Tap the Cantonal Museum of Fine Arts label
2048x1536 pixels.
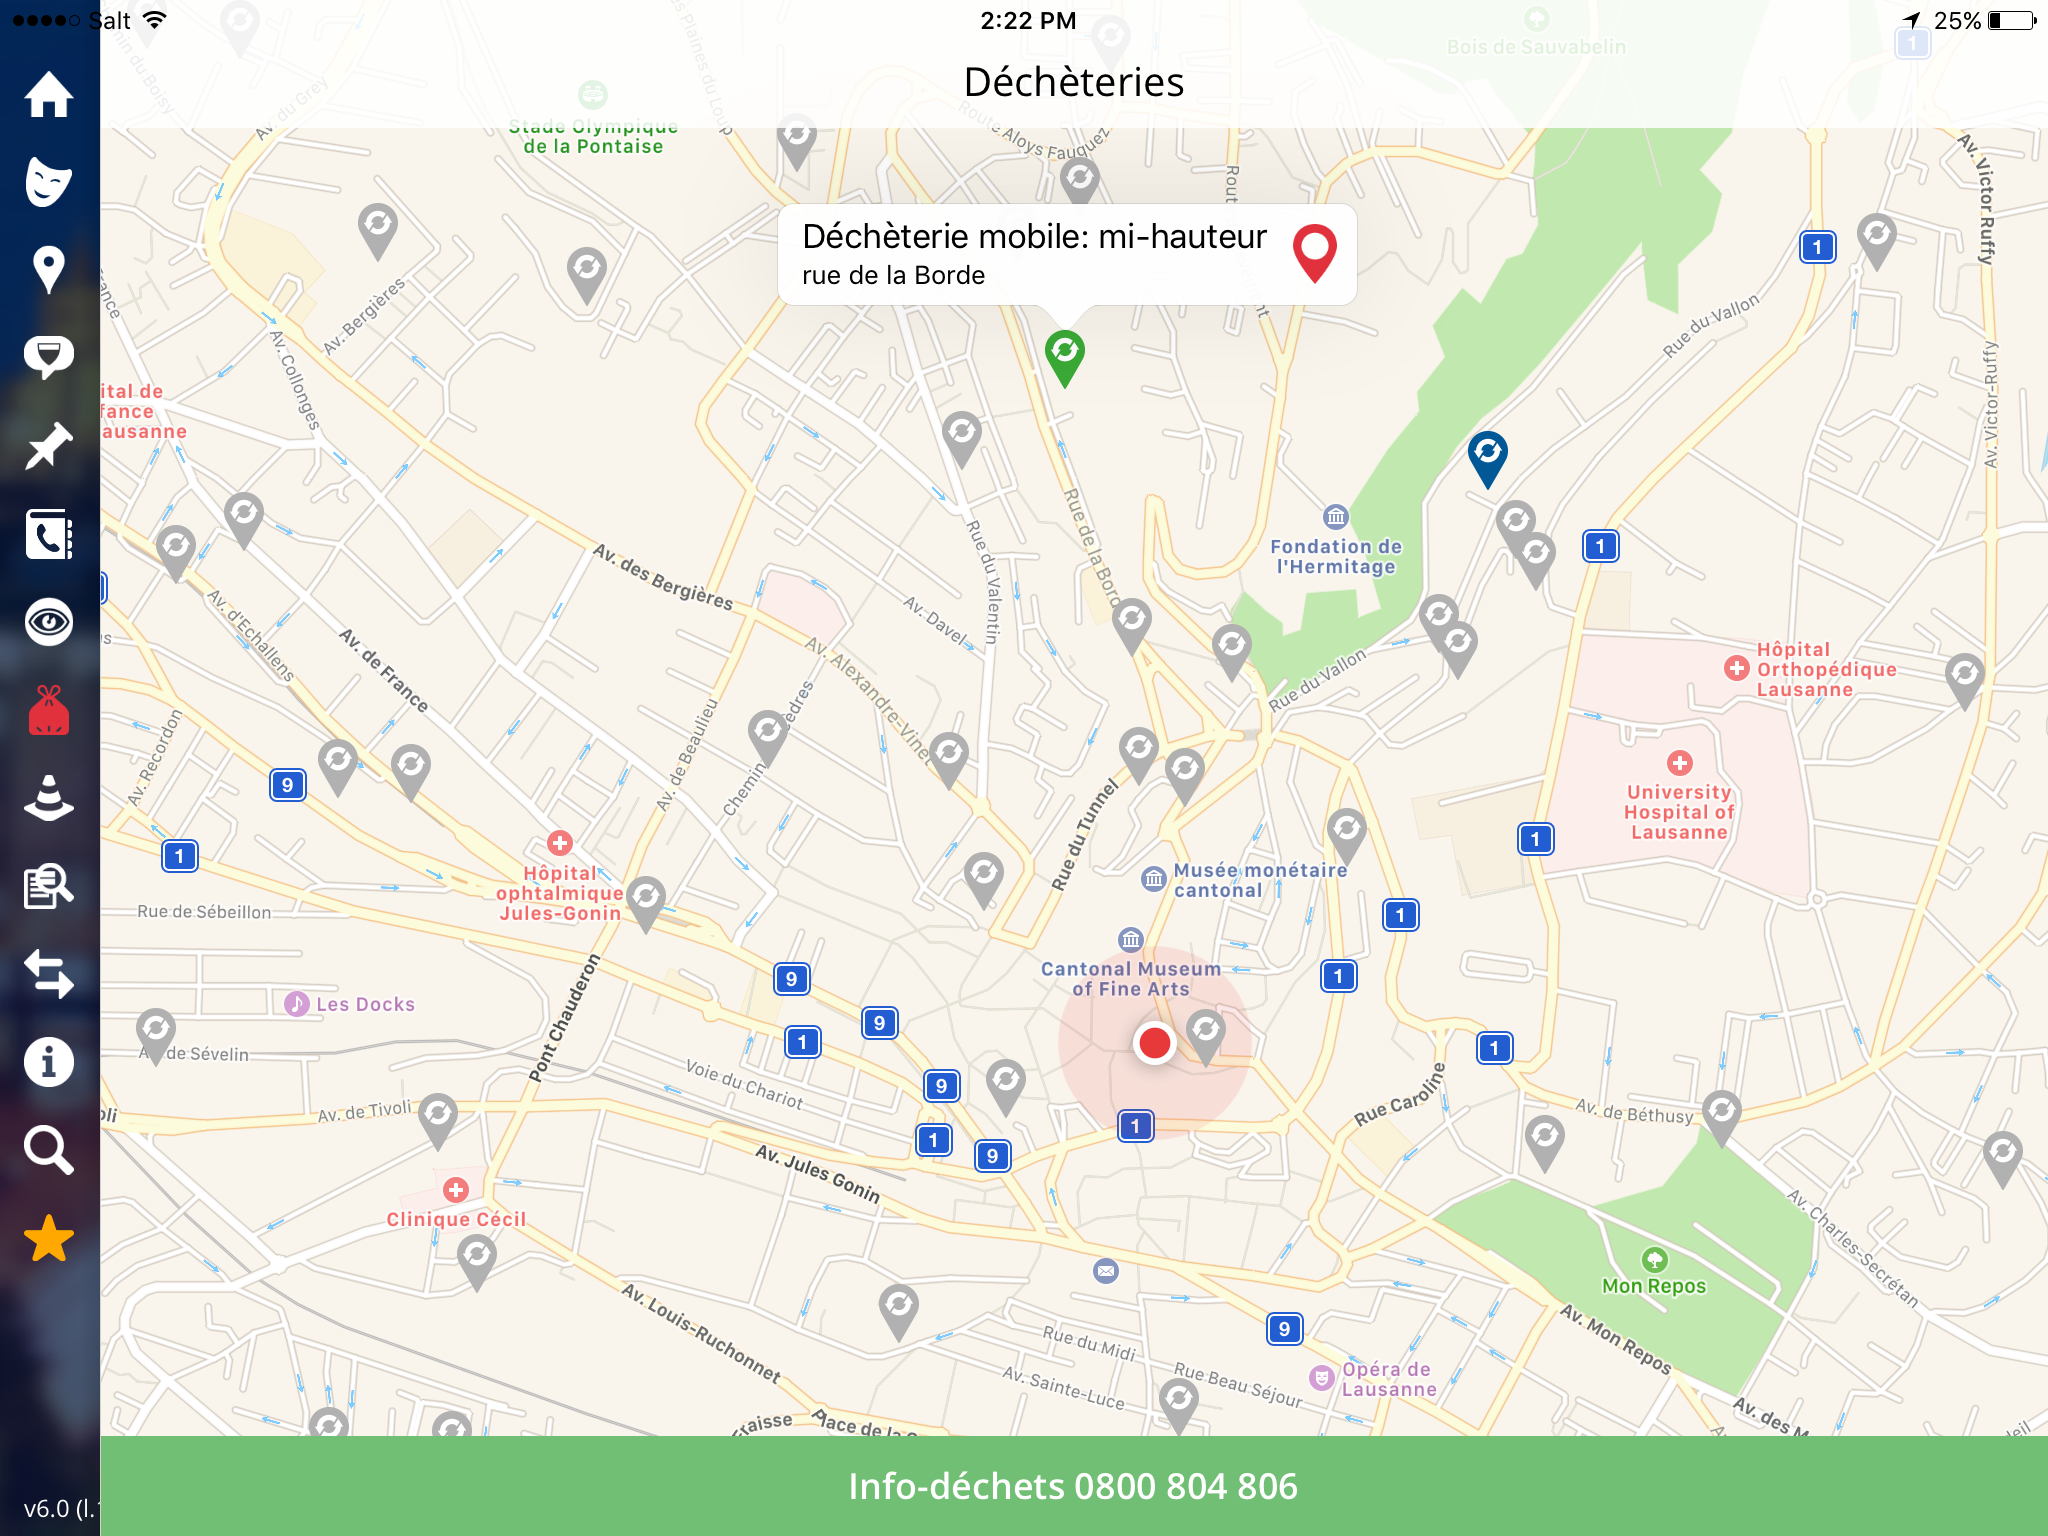click(1131, 978)
